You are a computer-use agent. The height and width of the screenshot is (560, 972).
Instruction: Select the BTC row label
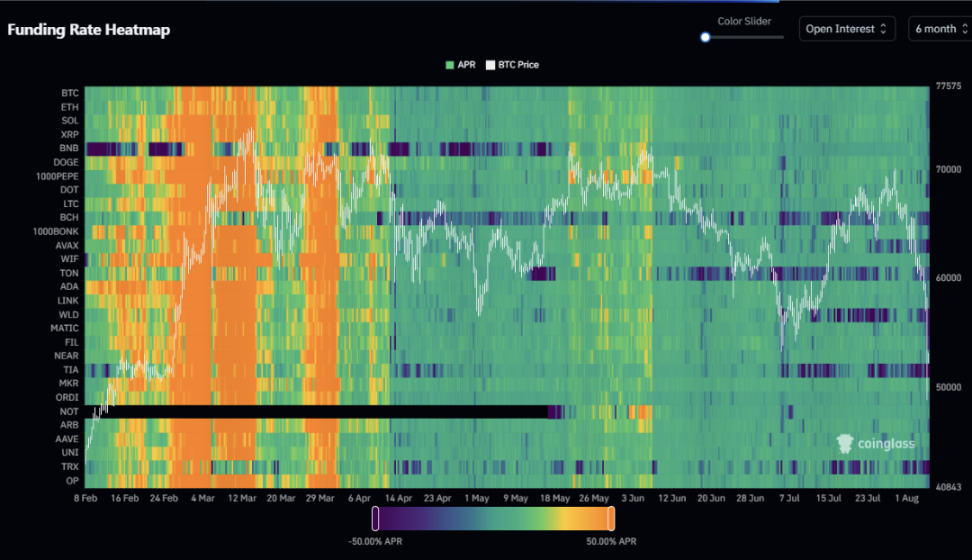69,93
